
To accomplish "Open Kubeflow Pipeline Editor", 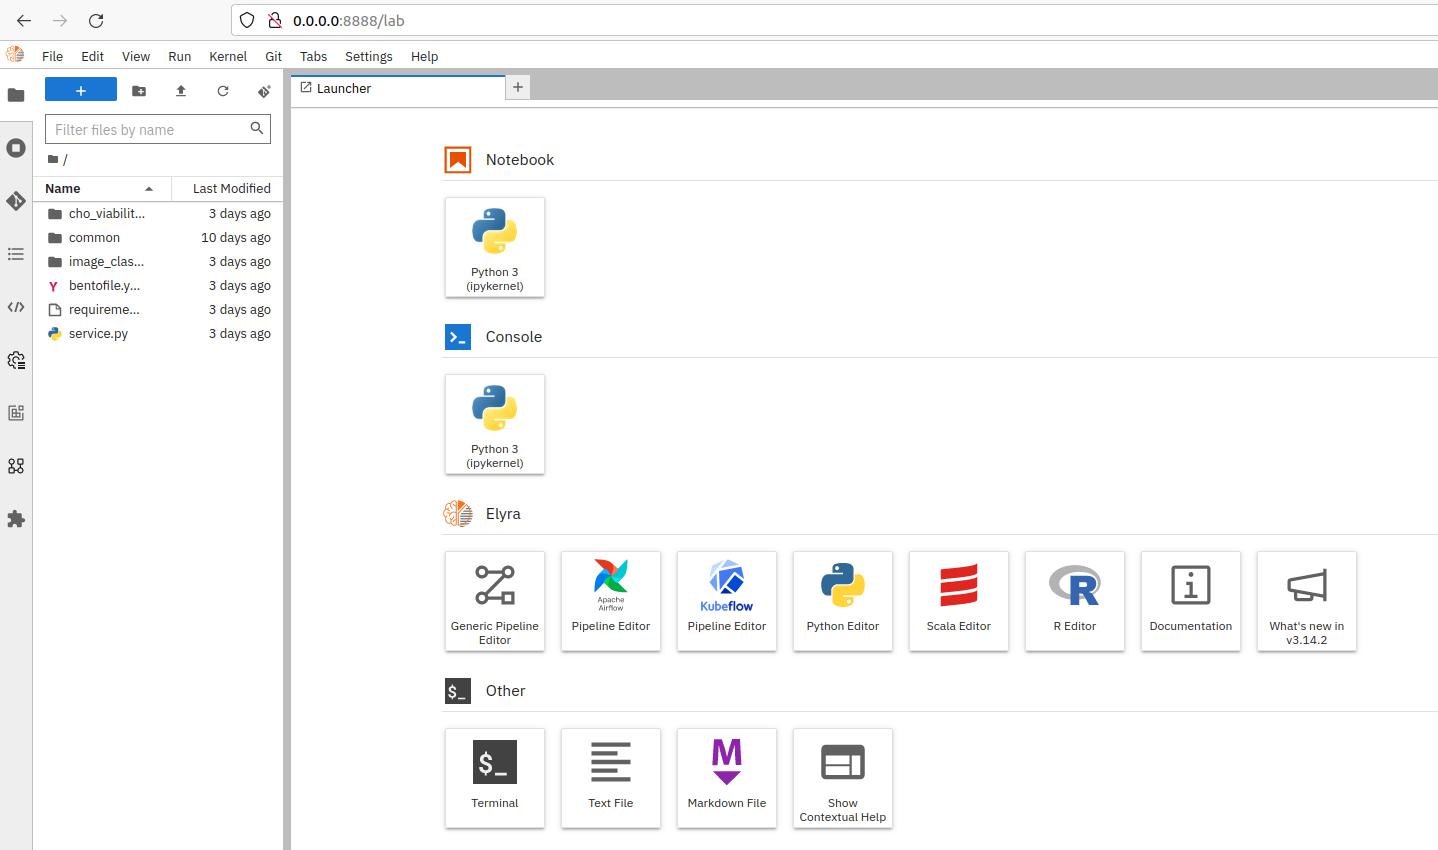I will [727, 601].
